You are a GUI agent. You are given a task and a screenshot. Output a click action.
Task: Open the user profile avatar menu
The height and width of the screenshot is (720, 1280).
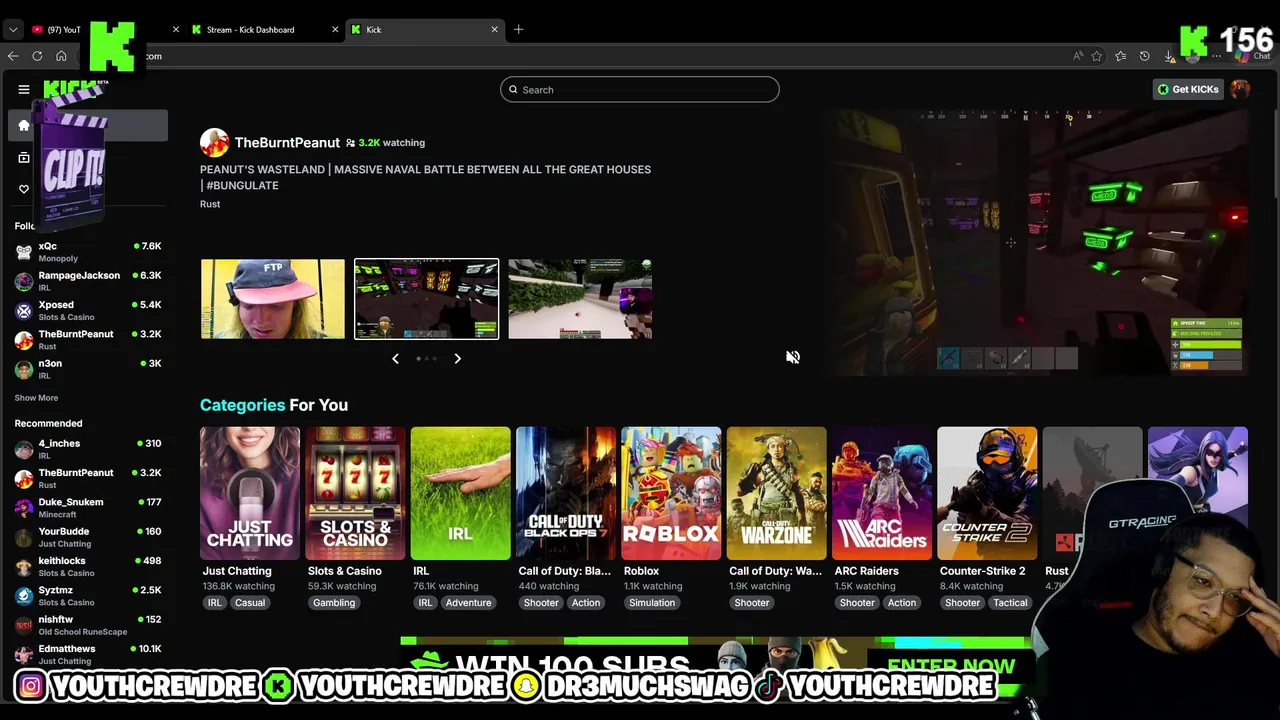[1240, 89]
